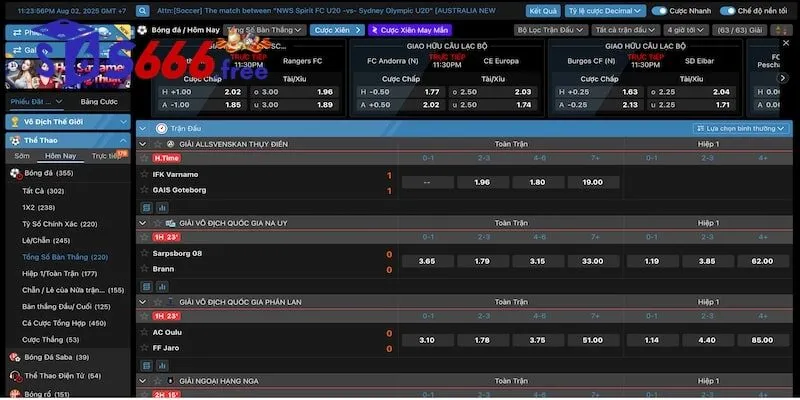This screenshot has height=400, width=800.
Task: Toggle the Cược Nhanh switch
Action: [659, 10]
